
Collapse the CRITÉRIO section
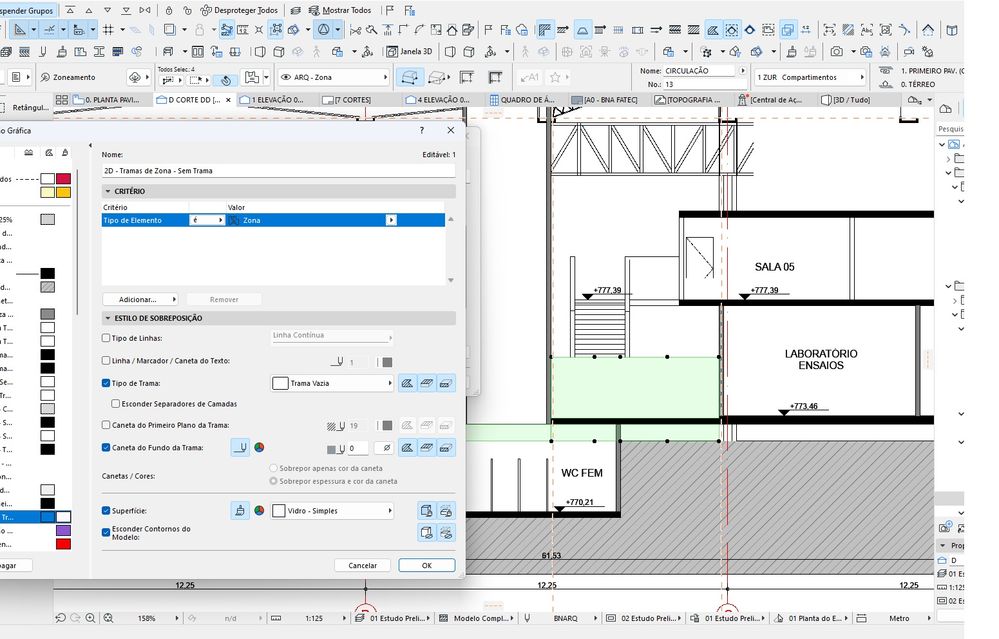tap(108, 191)
